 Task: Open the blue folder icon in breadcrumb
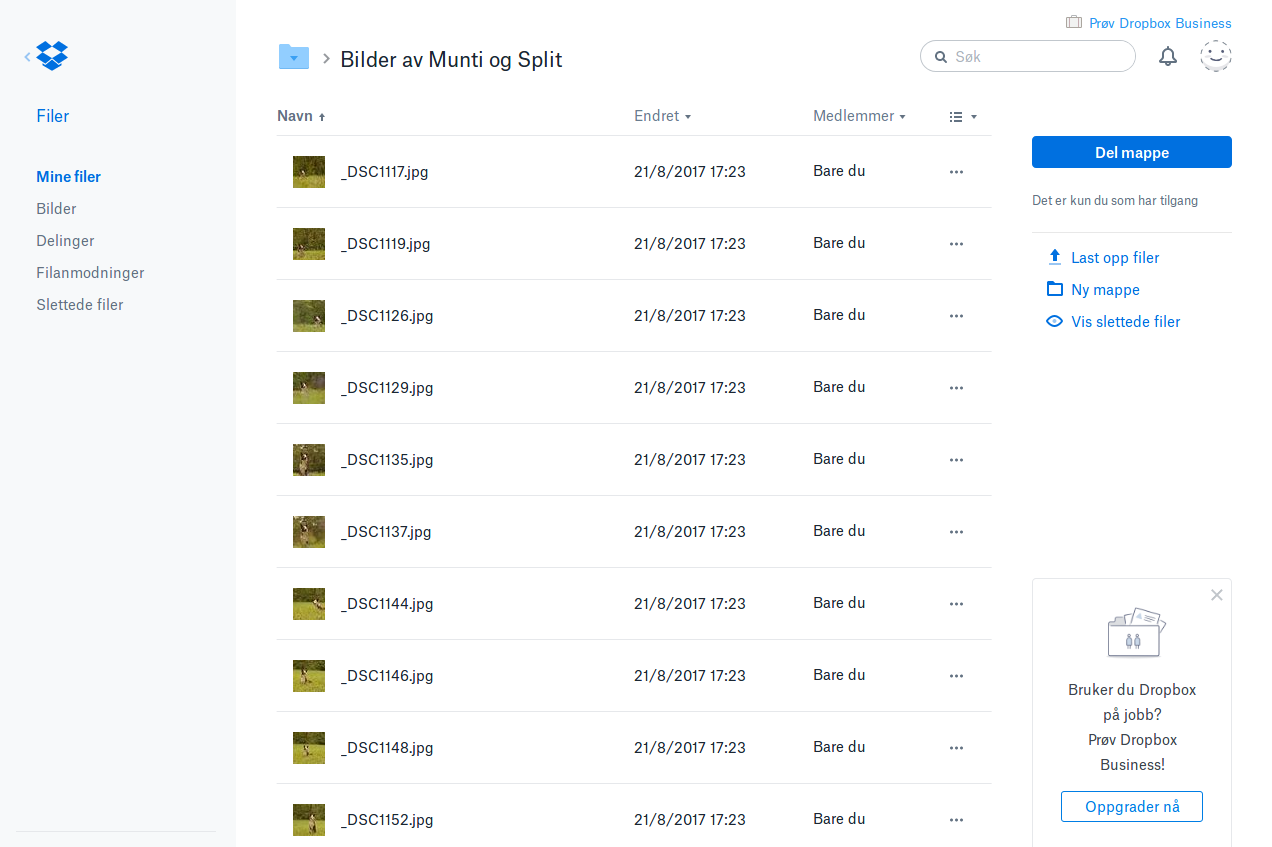coord(293,57)
